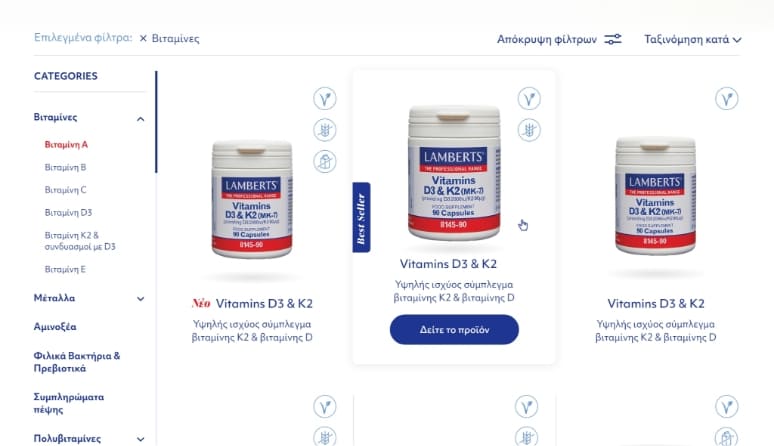Screen dimensions: 774x446
Task: Expand the Πολυβιταμίνες category
Action: [141, 439]
